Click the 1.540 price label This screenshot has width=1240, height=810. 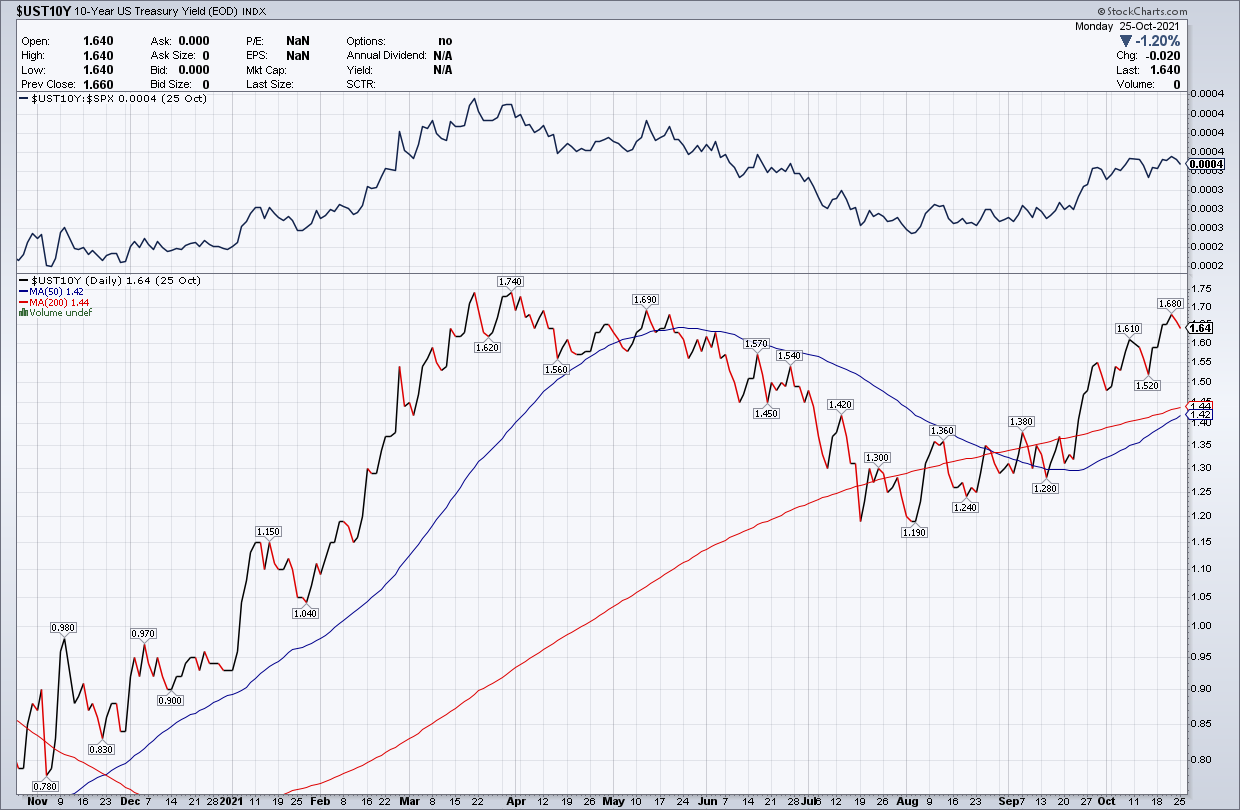point(790,355)
